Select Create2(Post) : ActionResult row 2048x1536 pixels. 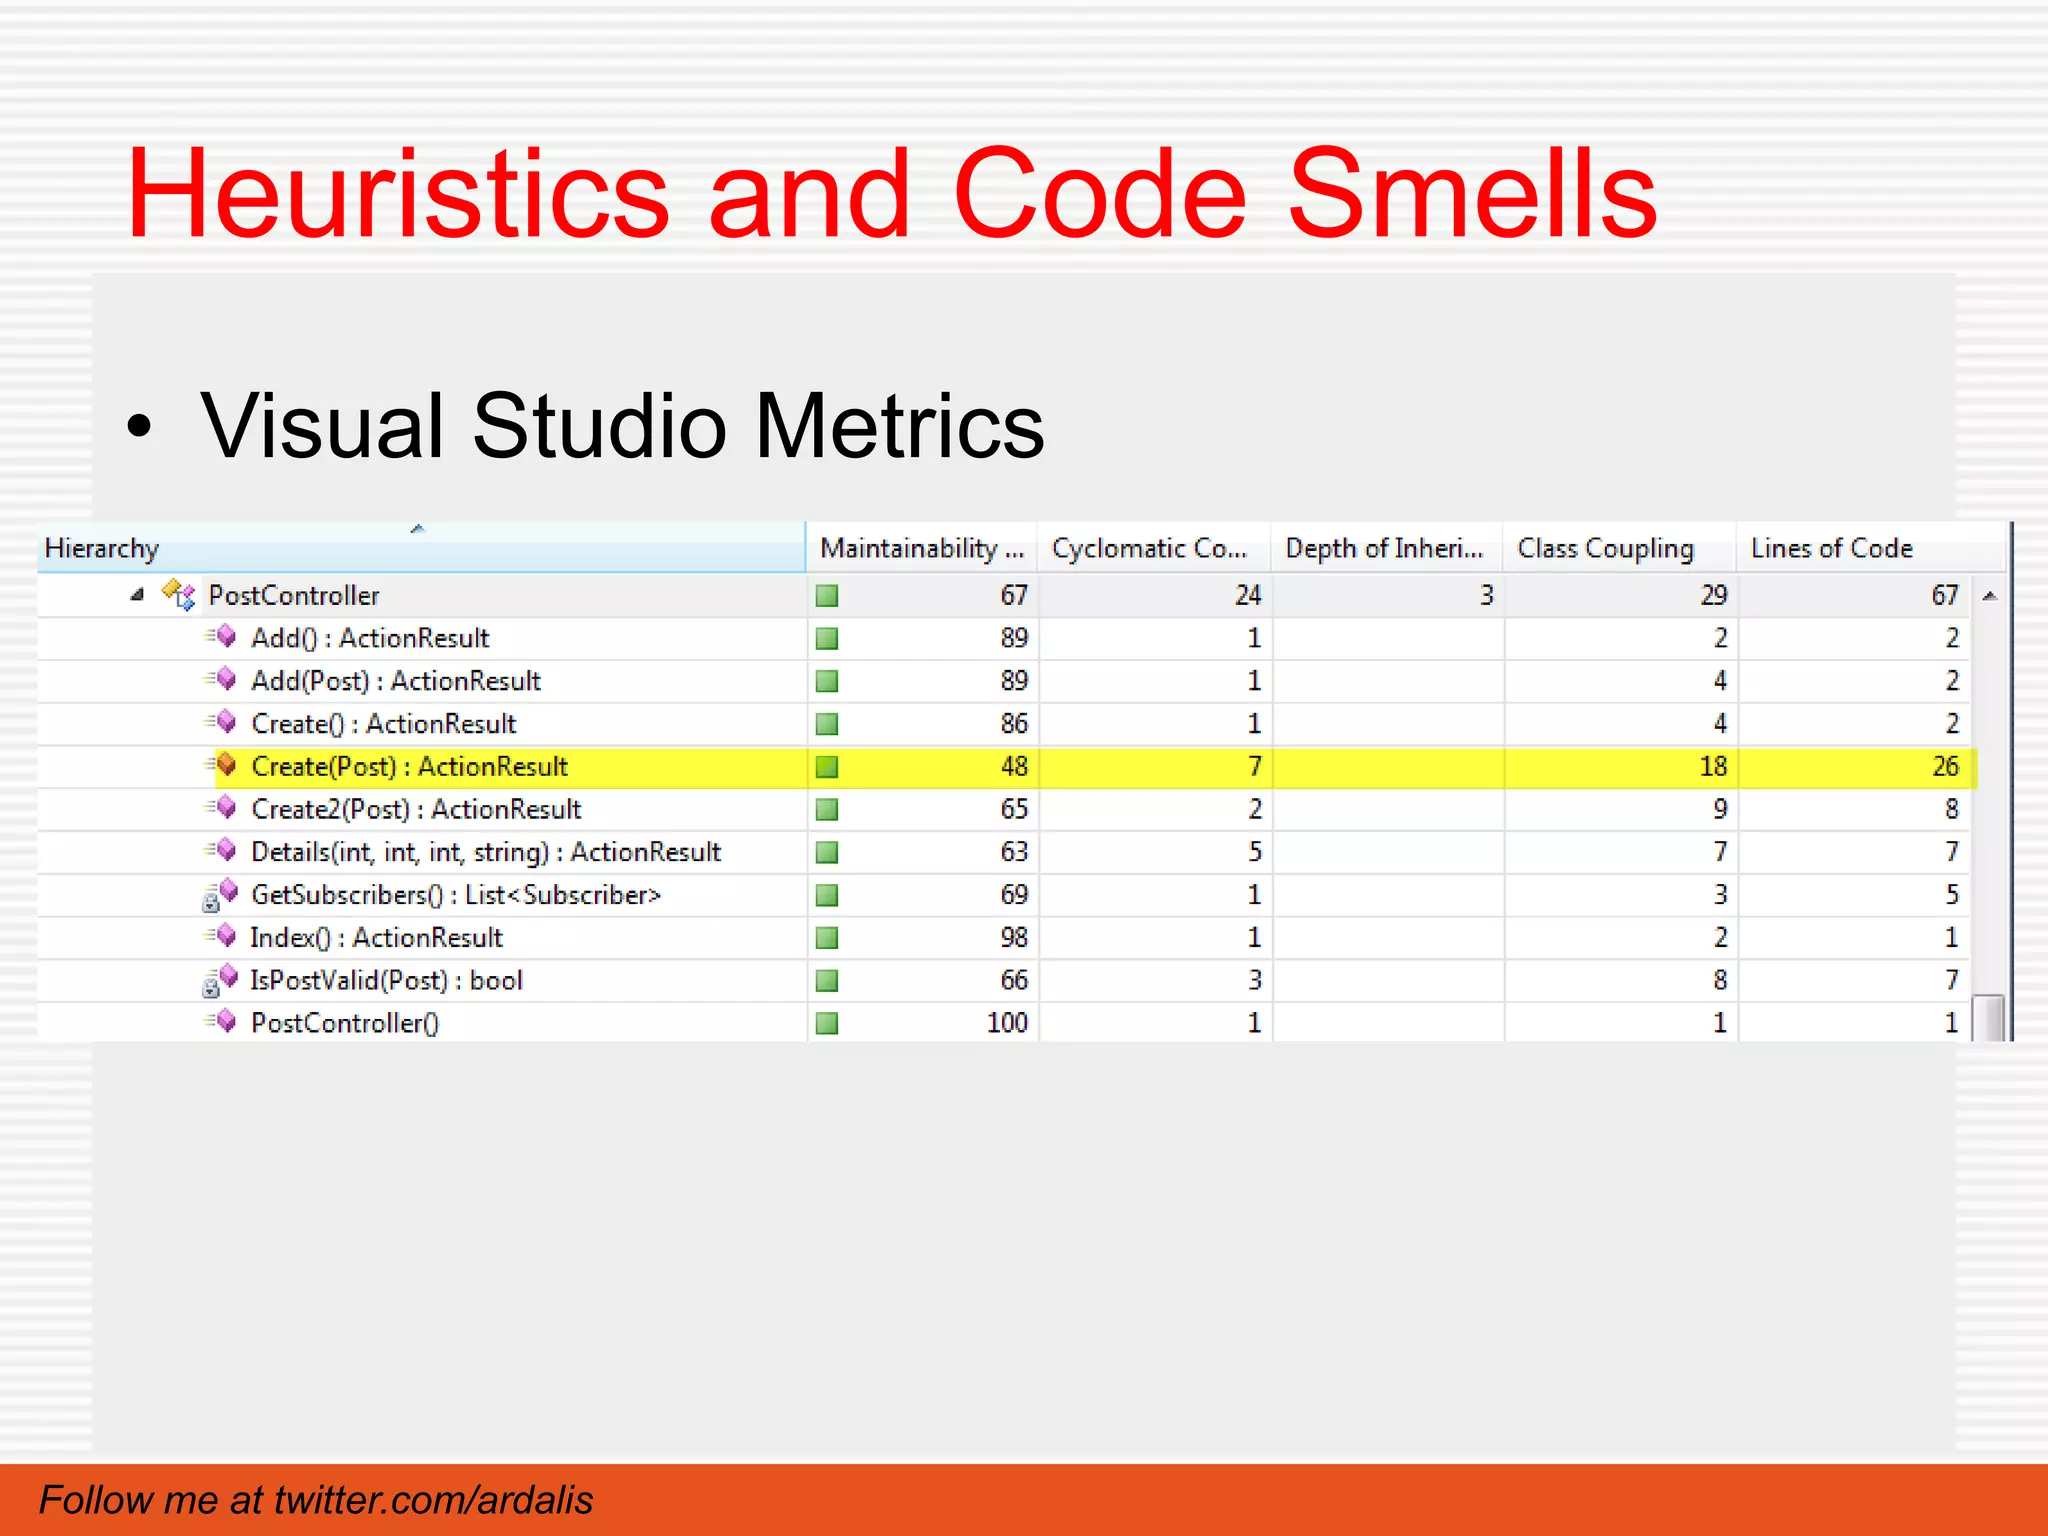(415, 809)
